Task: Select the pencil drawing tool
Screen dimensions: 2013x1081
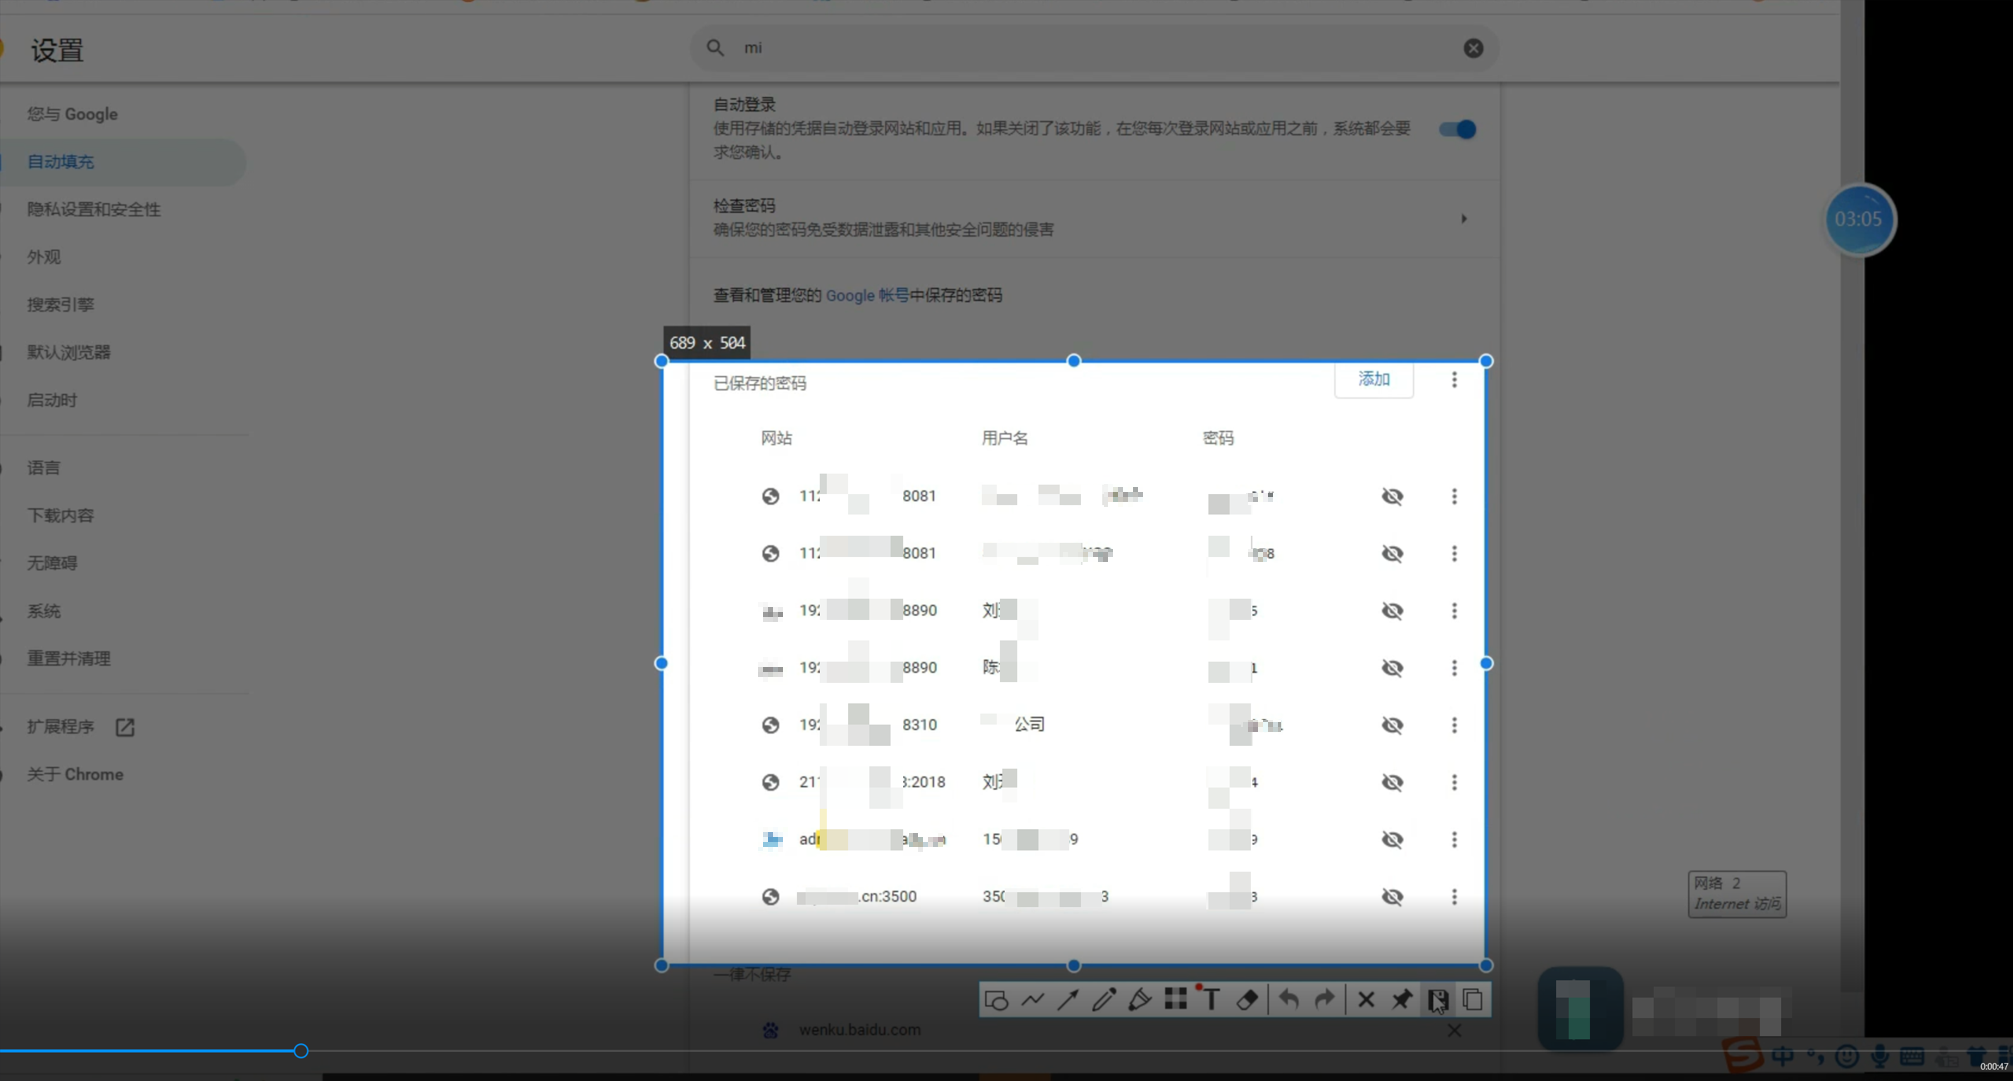Action: [1104, 999]
